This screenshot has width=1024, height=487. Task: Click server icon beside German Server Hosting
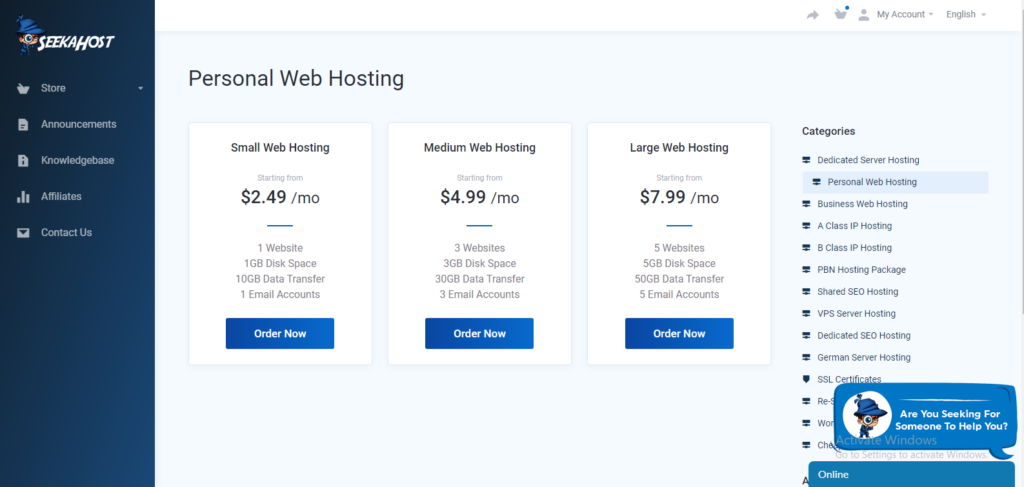807,358
